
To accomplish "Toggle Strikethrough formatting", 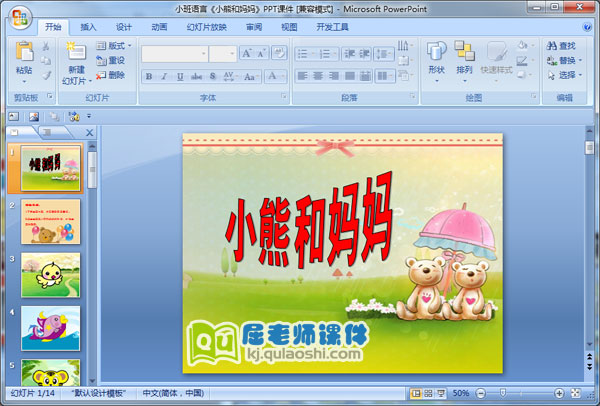I will pos(196,76).
